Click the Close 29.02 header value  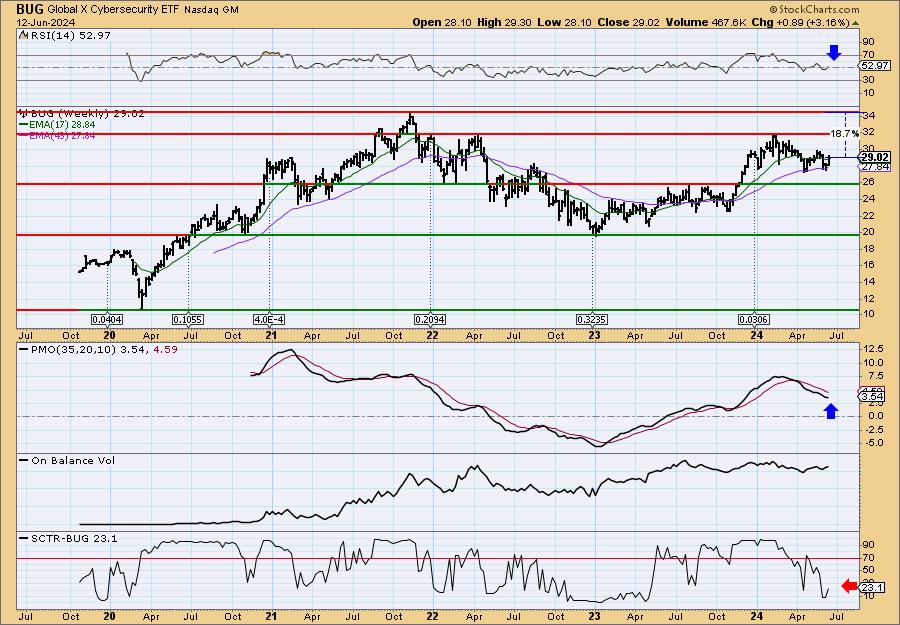(x=628, y=22)
